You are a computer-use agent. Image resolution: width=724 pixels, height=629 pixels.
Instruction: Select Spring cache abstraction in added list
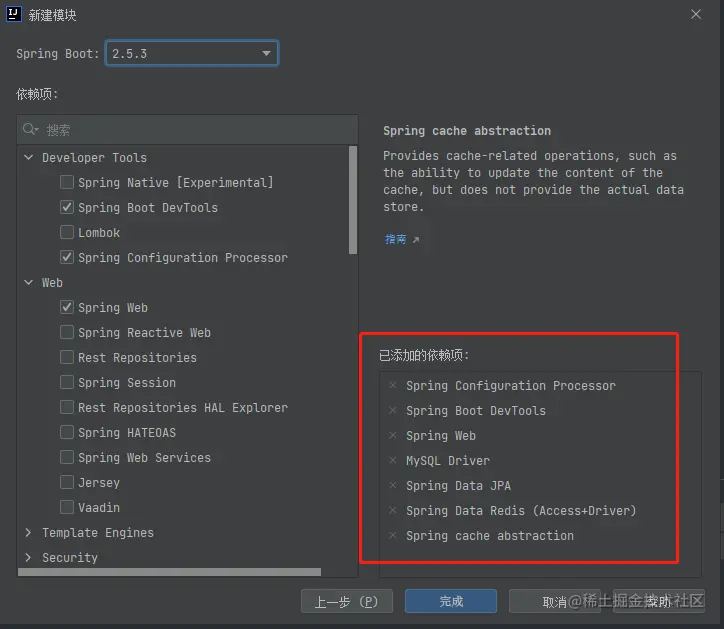(489, 535)
